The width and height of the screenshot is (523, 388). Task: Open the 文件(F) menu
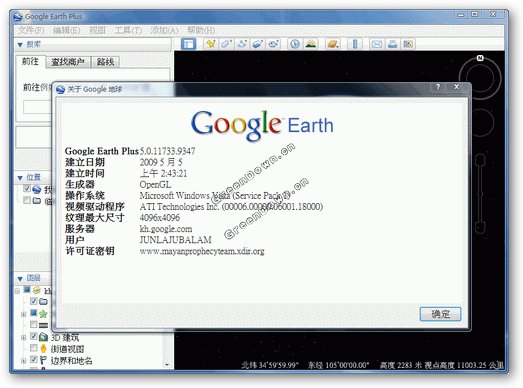point(31,30)
